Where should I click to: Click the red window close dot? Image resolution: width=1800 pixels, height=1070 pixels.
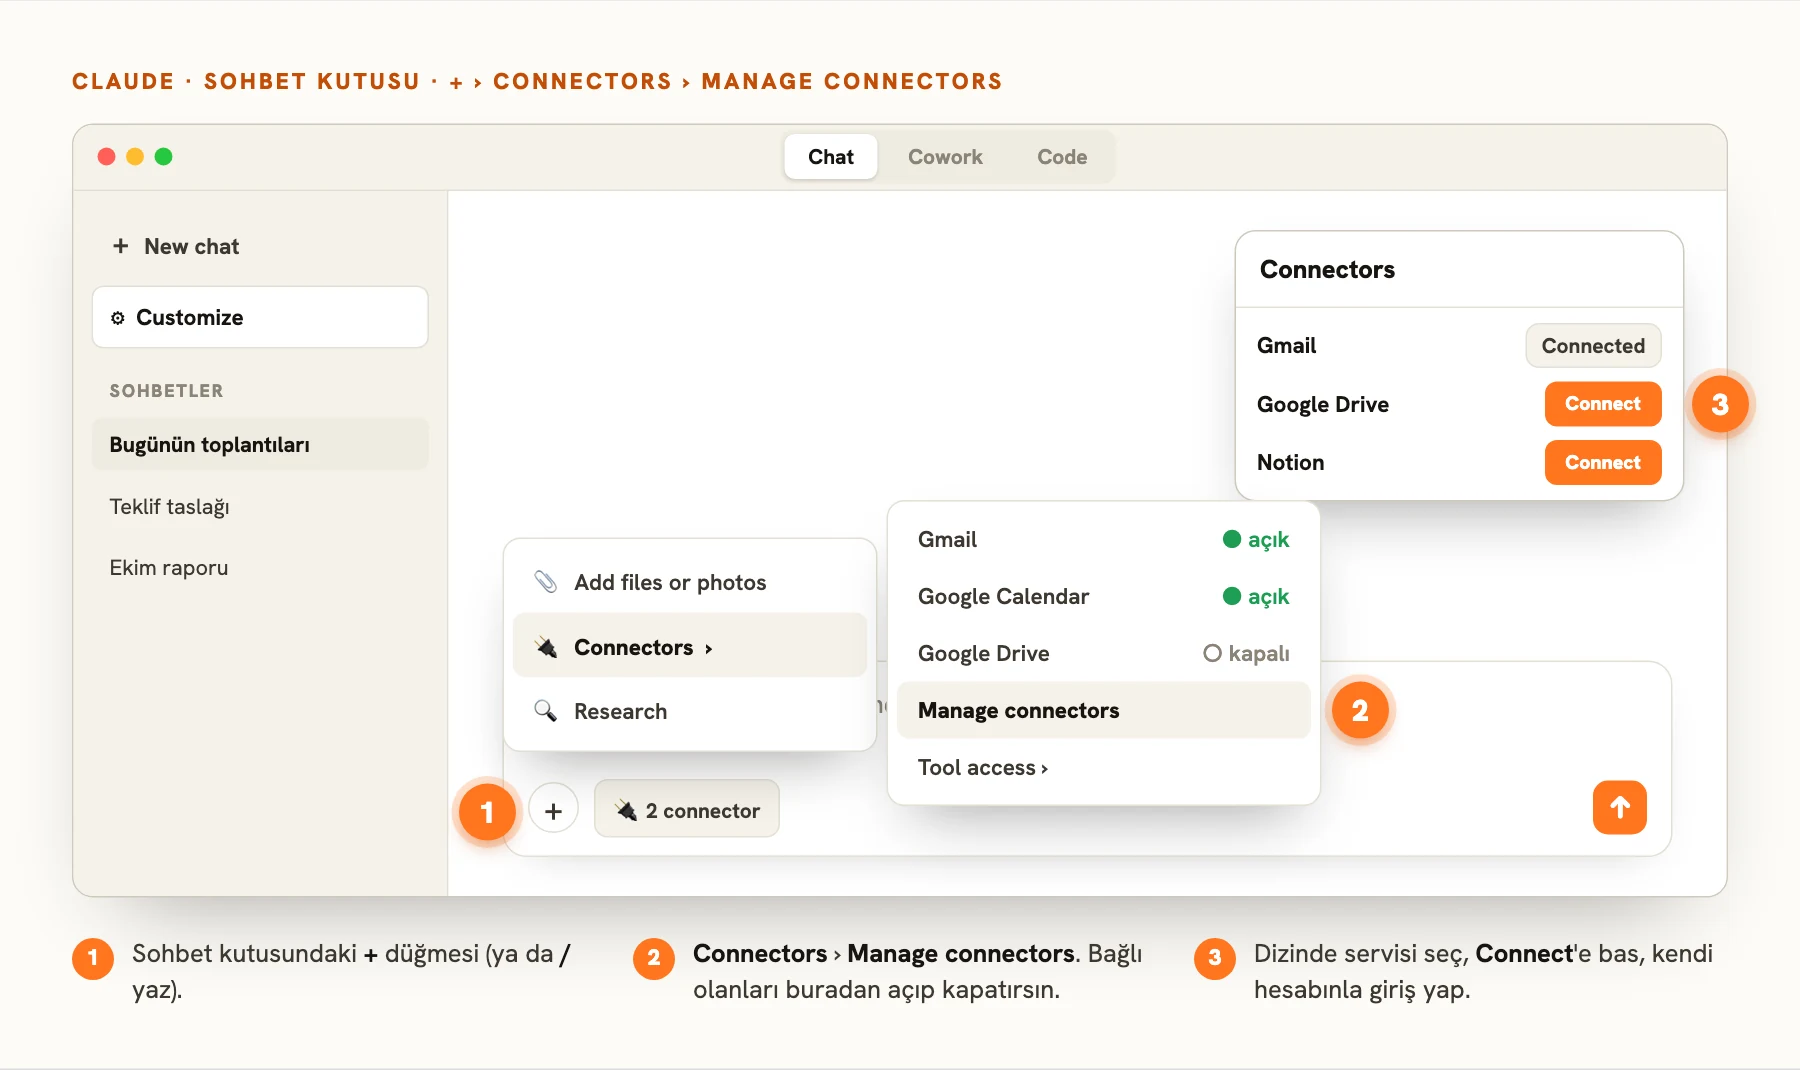pos(106,156)
